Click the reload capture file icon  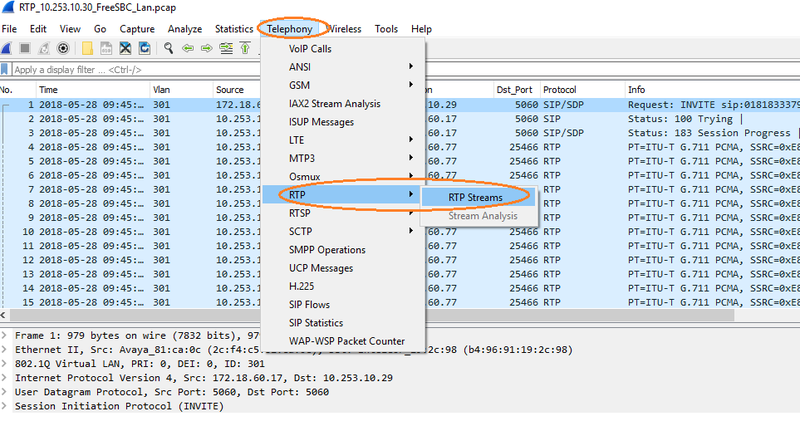coord(144,48)
